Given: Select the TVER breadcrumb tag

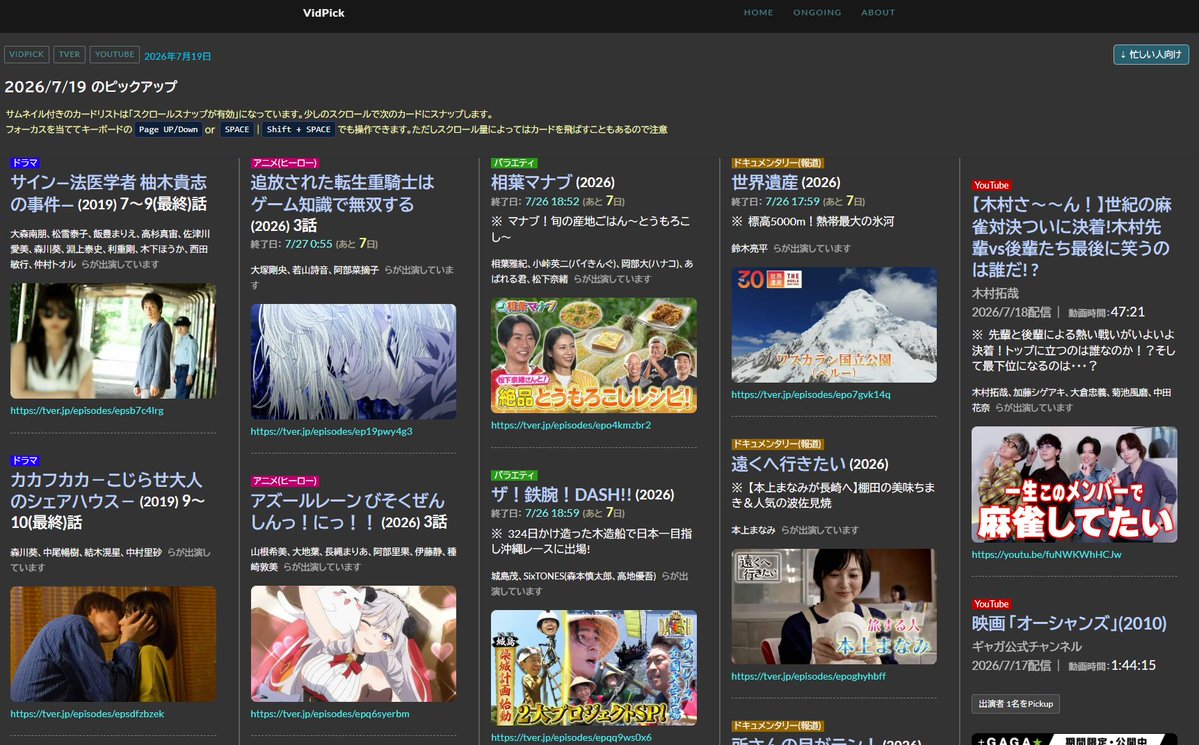Looking at the screenshot, I should tap(70, 54).
